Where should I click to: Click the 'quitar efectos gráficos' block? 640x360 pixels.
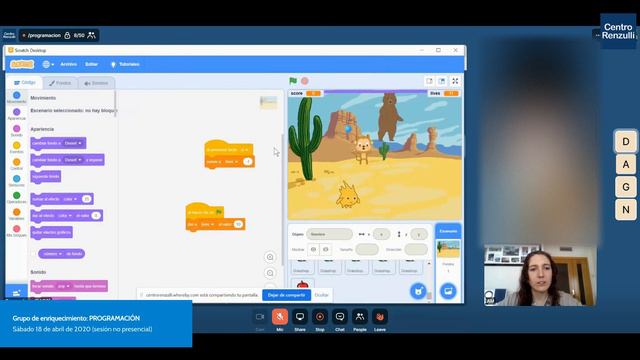[x=51, y=232]
